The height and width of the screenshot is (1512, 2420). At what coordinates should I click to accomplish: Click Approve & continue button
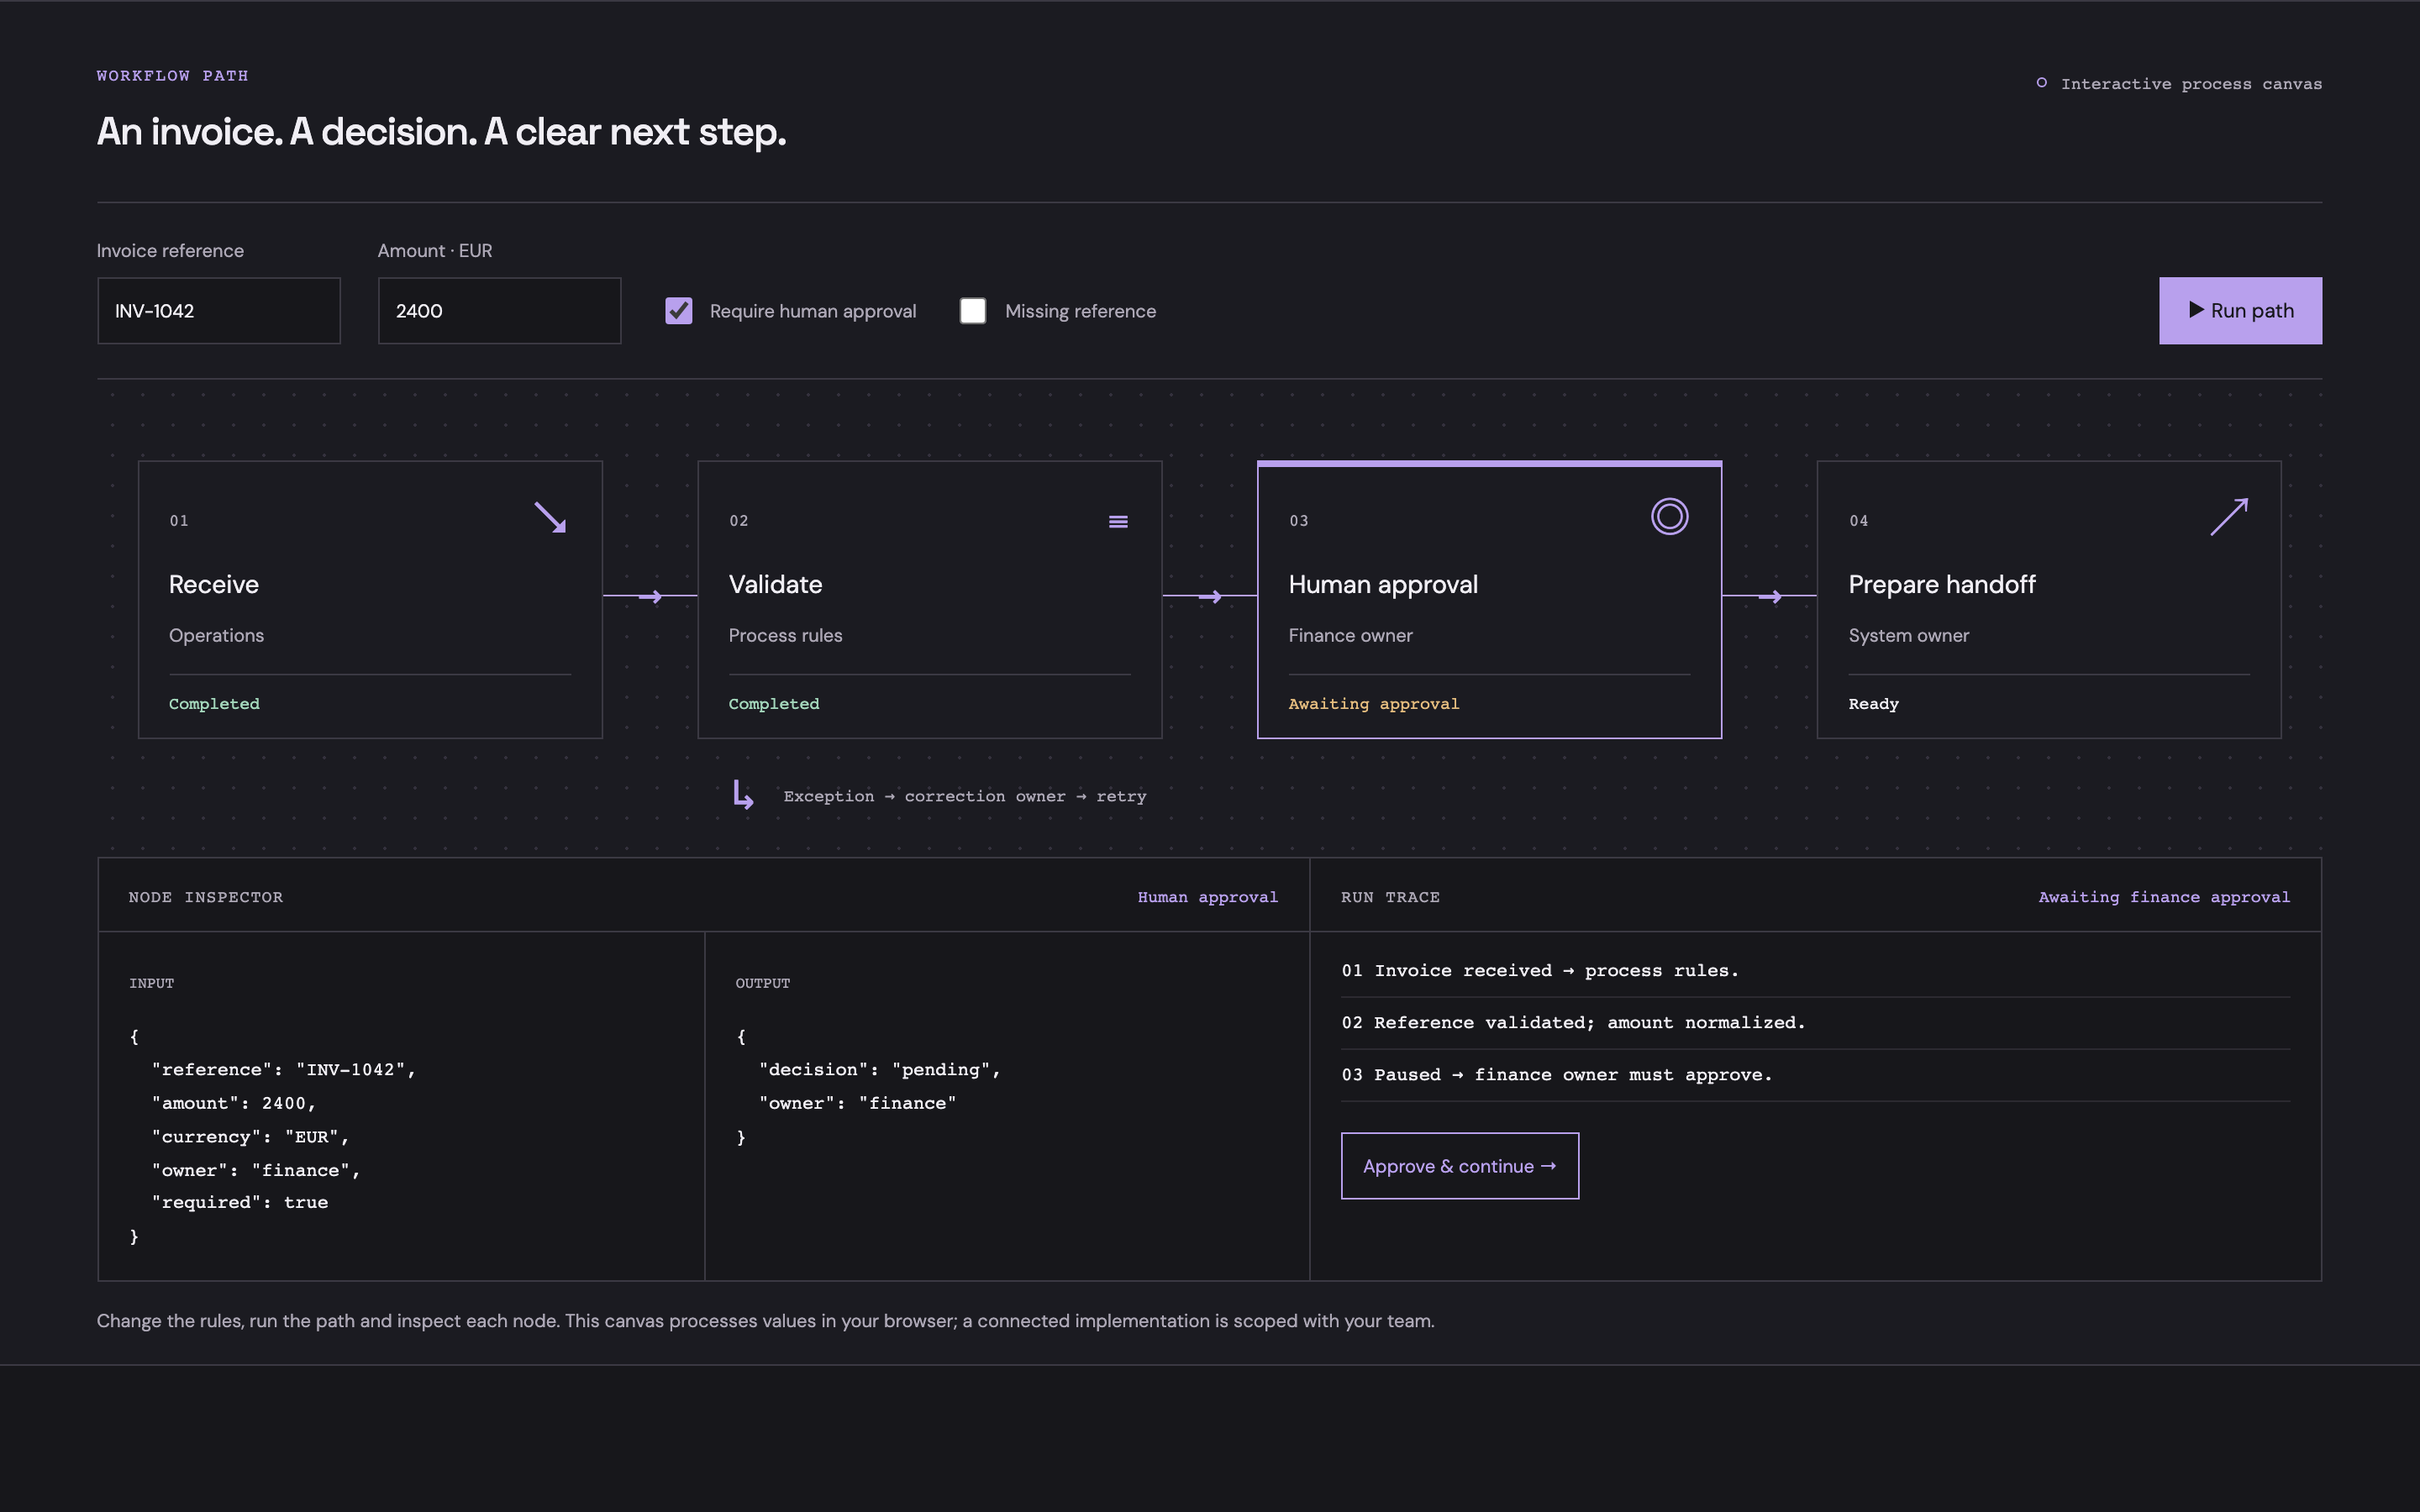coord(1459,1166)
